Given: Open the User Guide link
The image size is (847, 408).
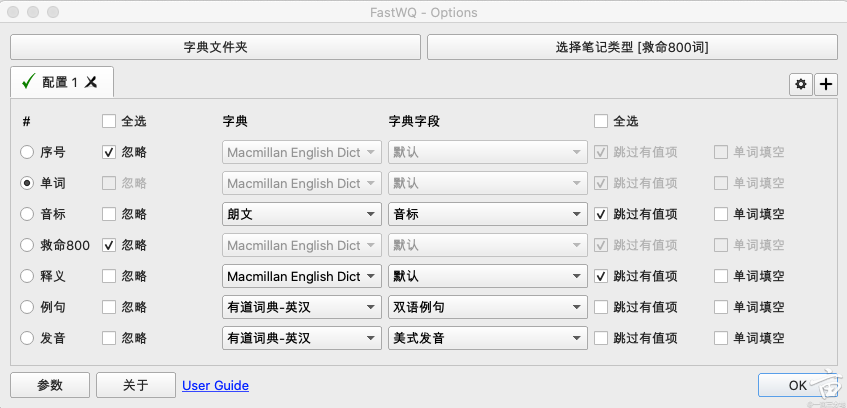Looking at the screenshot, I should click(215, 385).
